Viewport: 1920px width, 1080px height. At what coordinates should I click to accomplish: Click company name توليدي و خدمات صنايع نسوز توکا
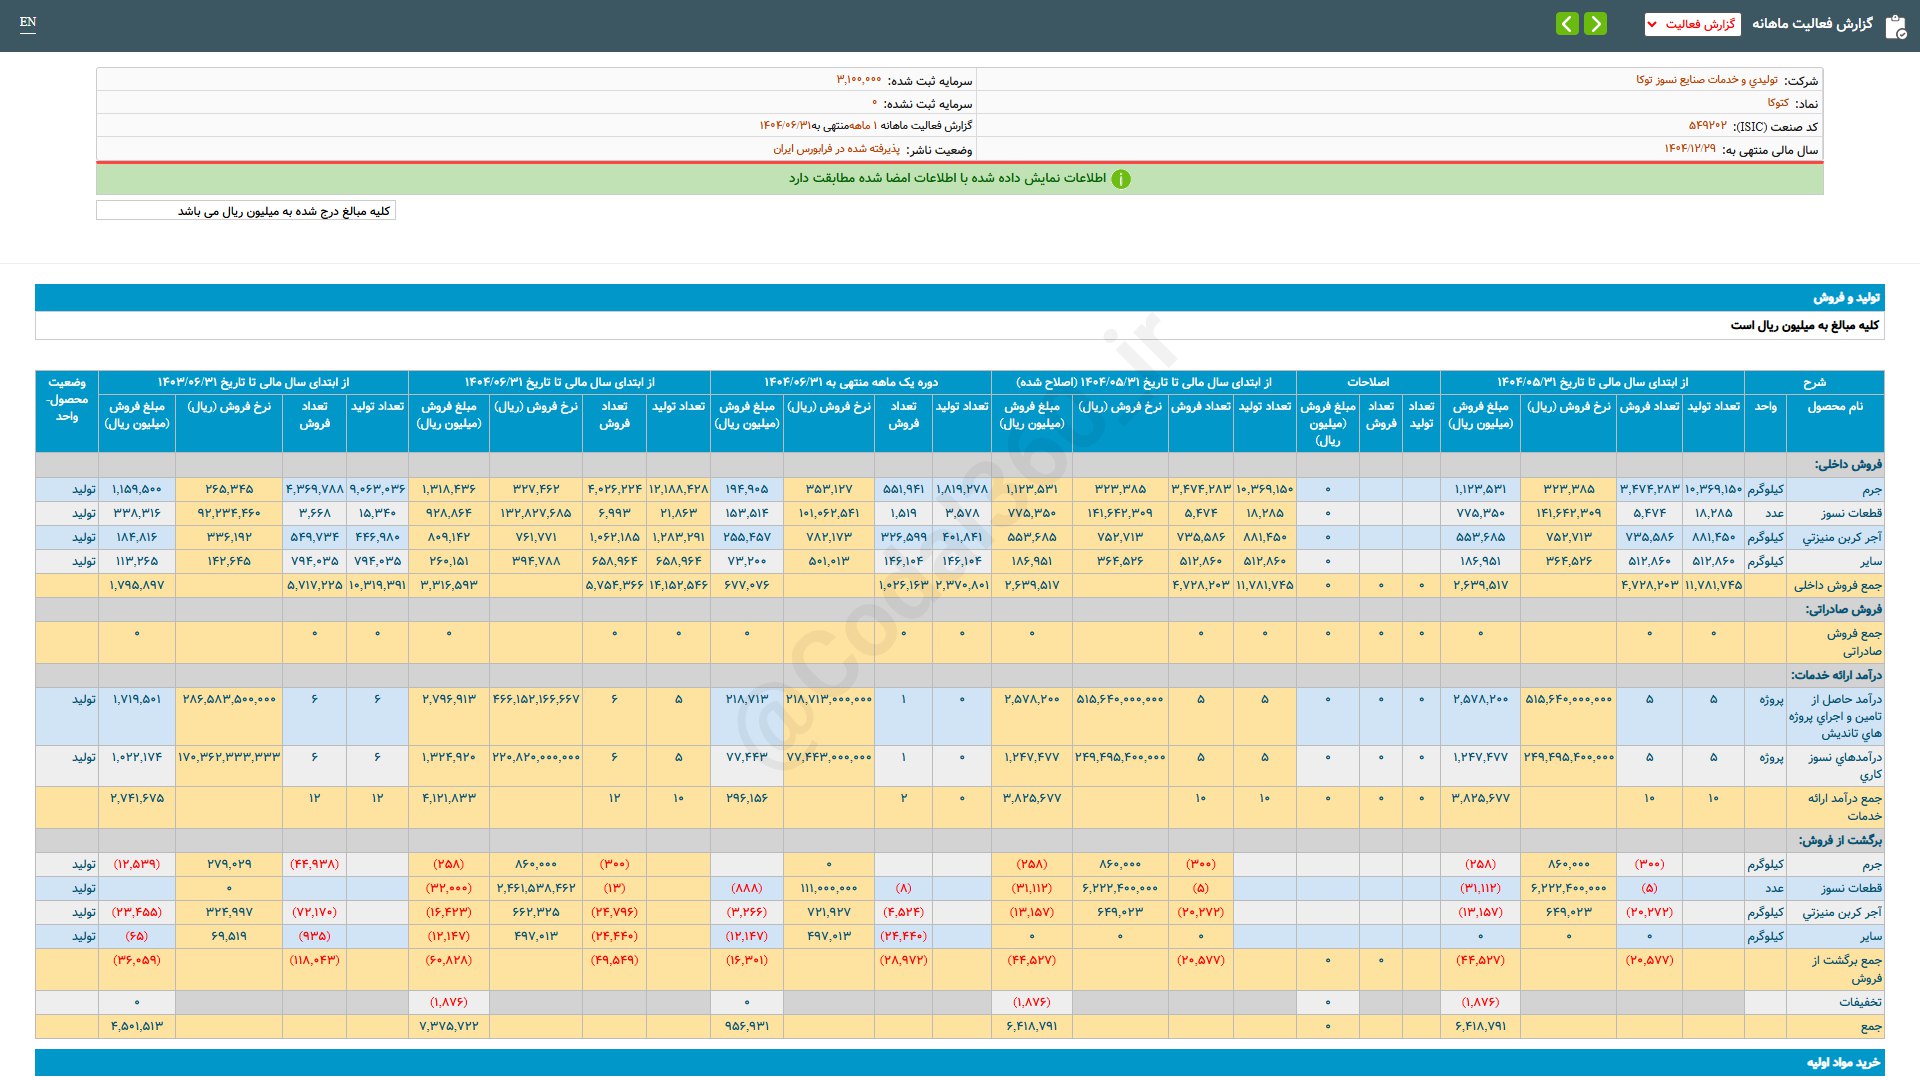(1706, 80)
